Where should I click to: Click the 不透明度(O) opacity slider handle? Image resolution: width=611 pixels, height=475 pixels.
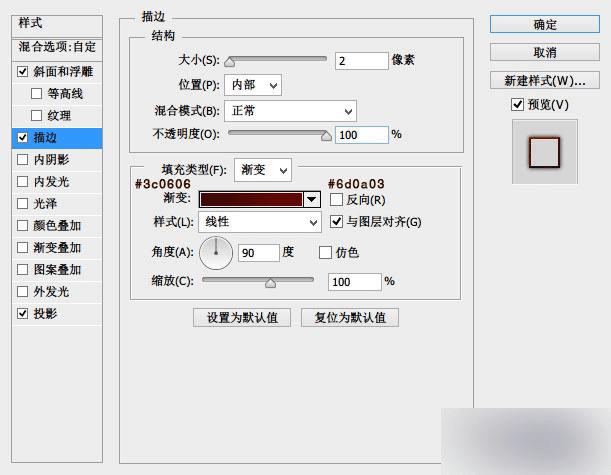(326, 136)
